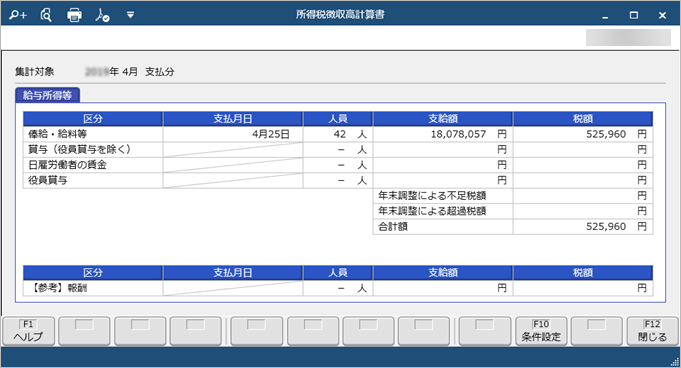The width and height of the screenshot is (681, 368).
Task: Select the 給与所得等 tab
Action: [47, 96]
